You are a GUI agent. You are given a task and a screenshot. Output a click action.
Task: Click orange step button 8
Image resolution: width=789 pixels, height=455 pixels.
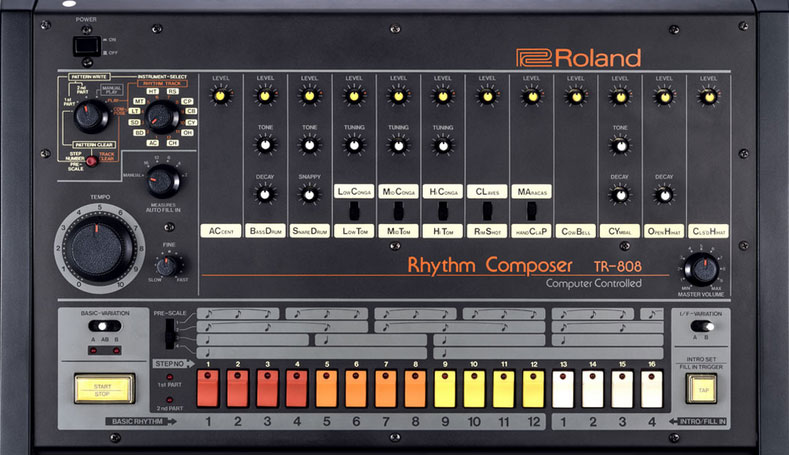[416, 389]
